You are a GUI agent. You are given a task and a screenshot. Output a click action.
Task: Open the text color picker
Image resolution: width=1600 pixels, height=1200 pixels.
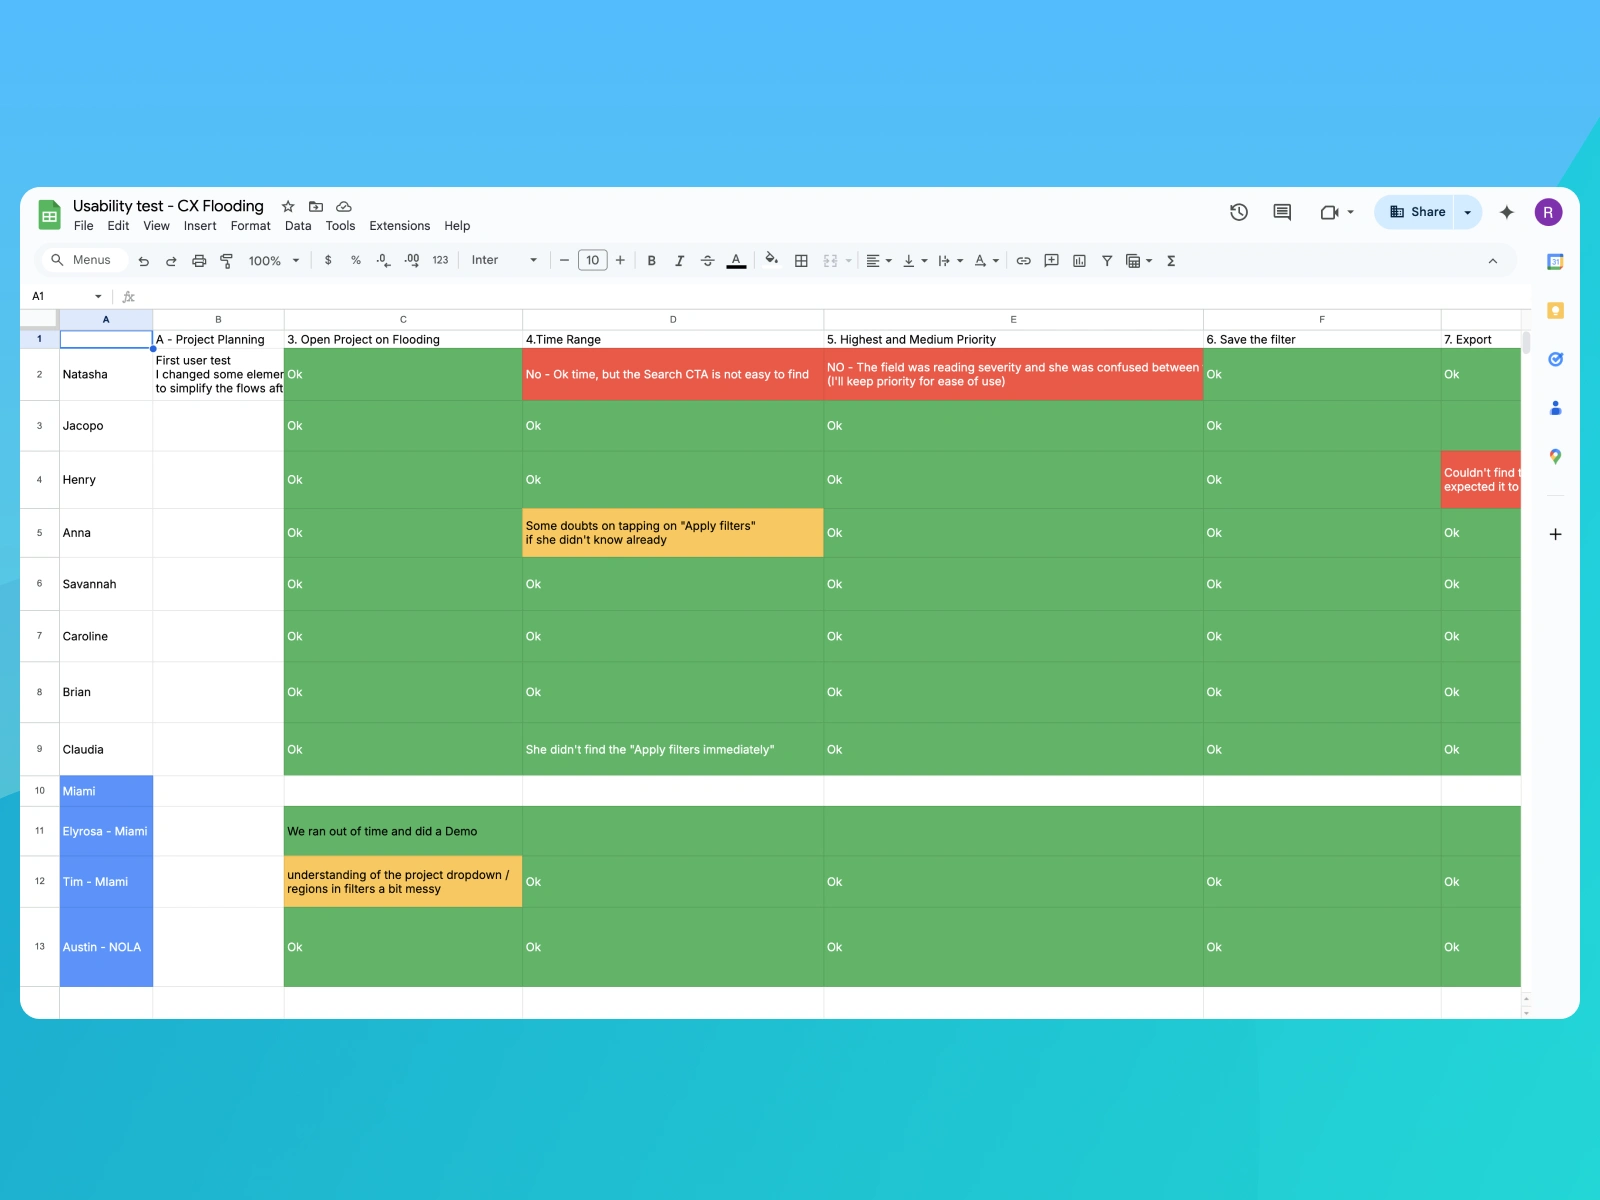pyautogui.click(x=736, y=261)
